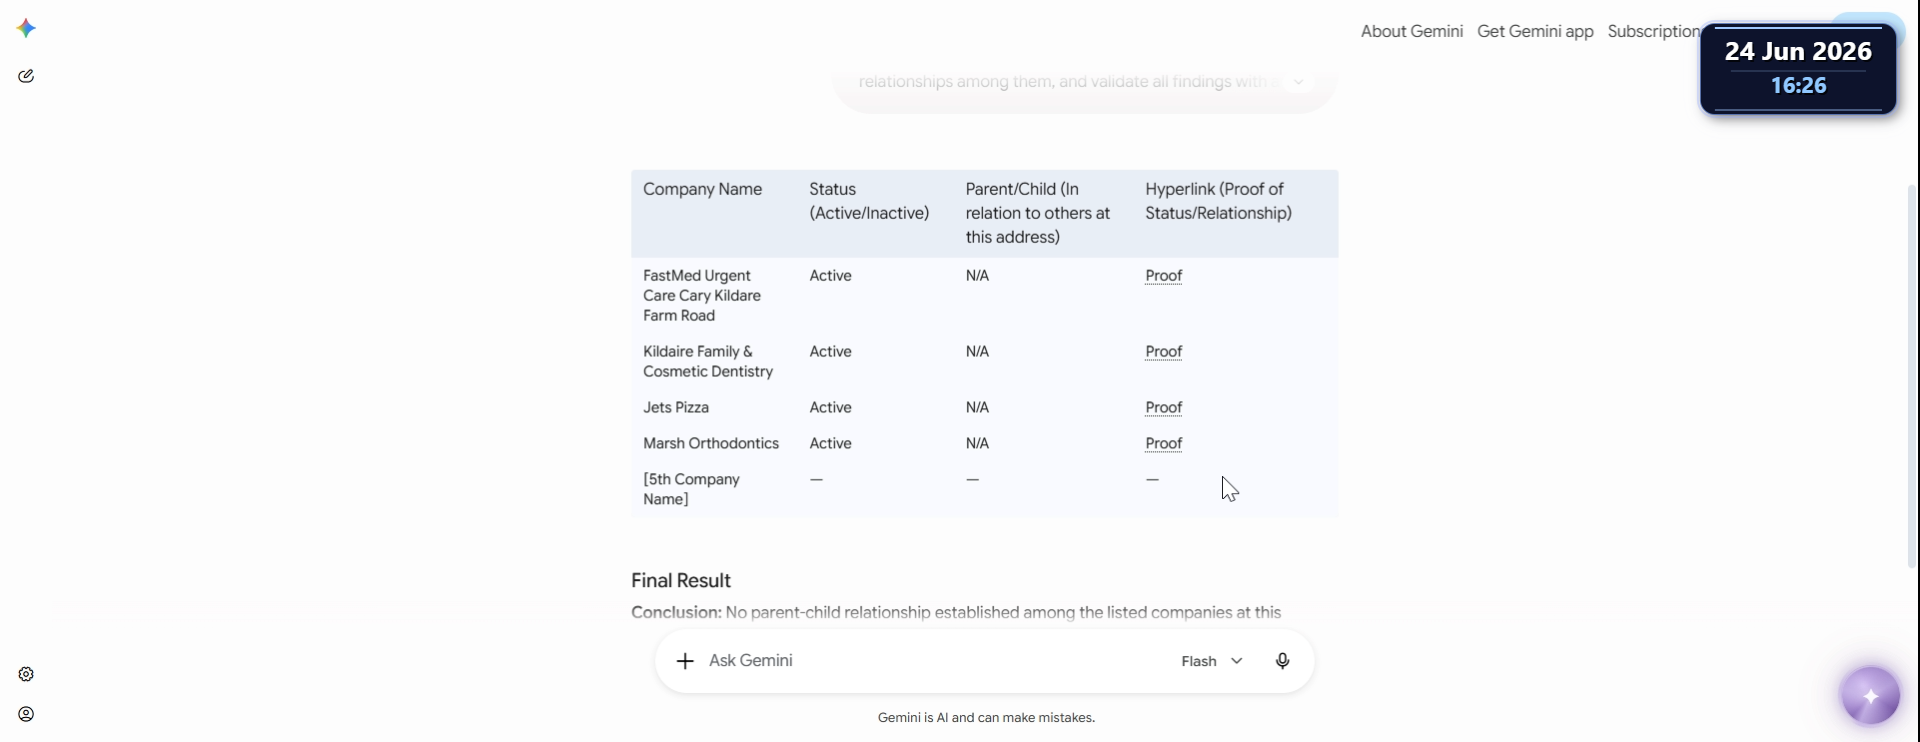The width and height of the screenshot is (1920, 742).
Task: Open Proof link for Marsh Orthodontics
Action: pyautogui.click(x=1163, y=444)
